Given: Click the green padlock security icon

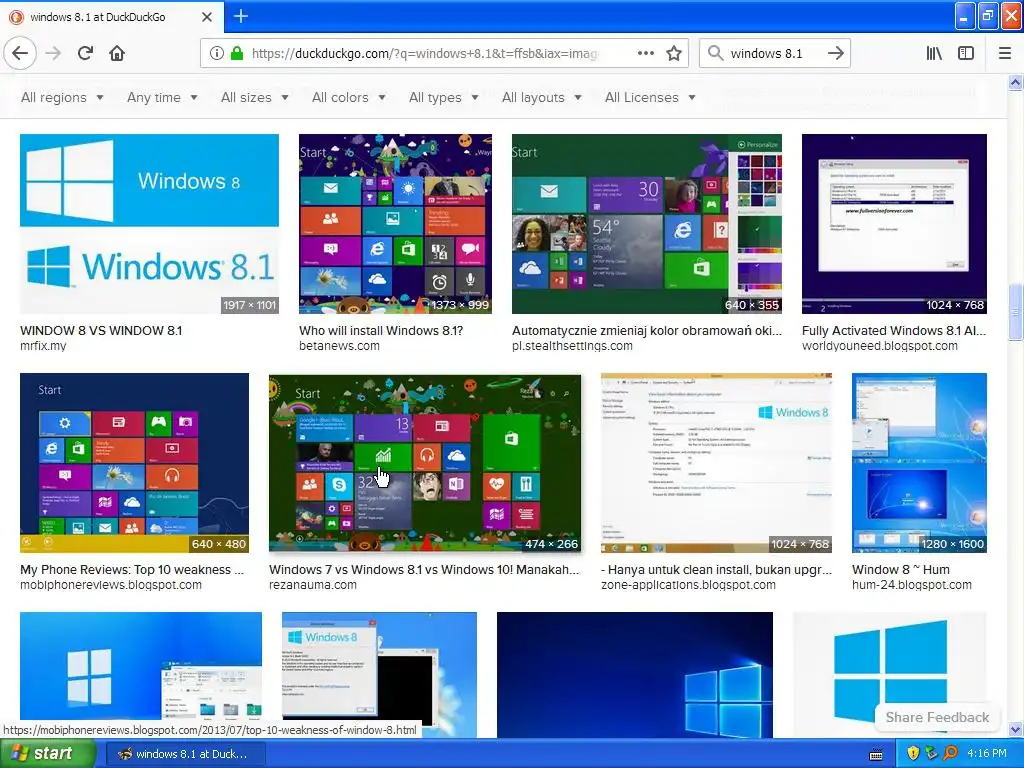Looking at the screenshot, I should point(237,54).
